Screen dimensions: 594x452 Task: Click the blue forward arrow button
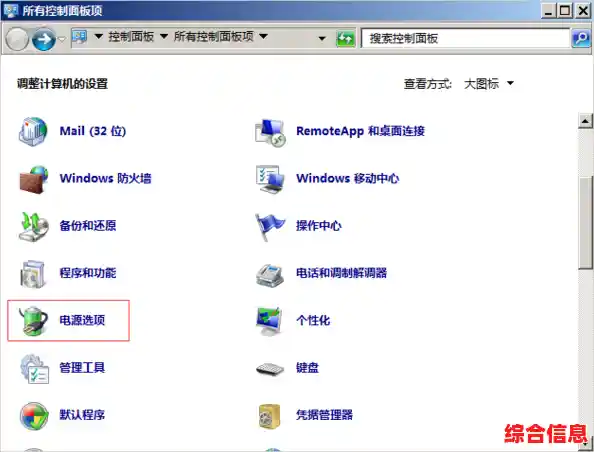pyautogui.click(x=44, y=39)
